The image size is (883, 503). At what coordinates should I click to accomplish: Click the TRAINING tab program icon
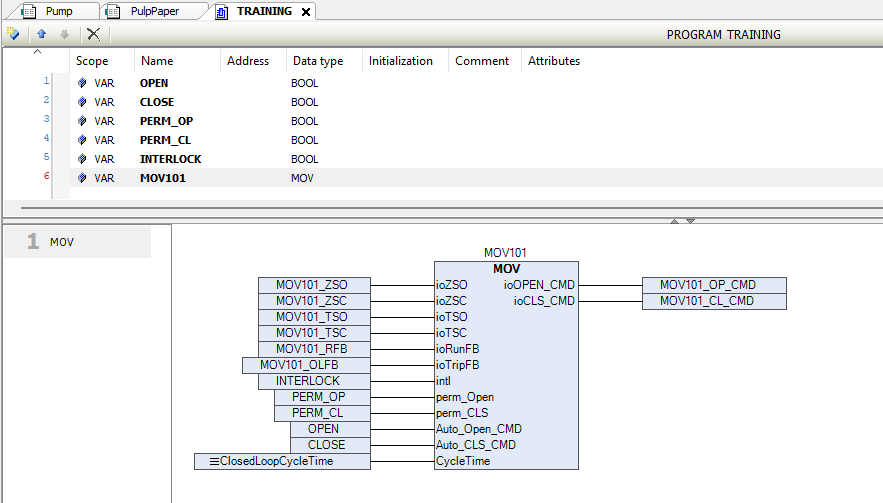coord(222,12)
